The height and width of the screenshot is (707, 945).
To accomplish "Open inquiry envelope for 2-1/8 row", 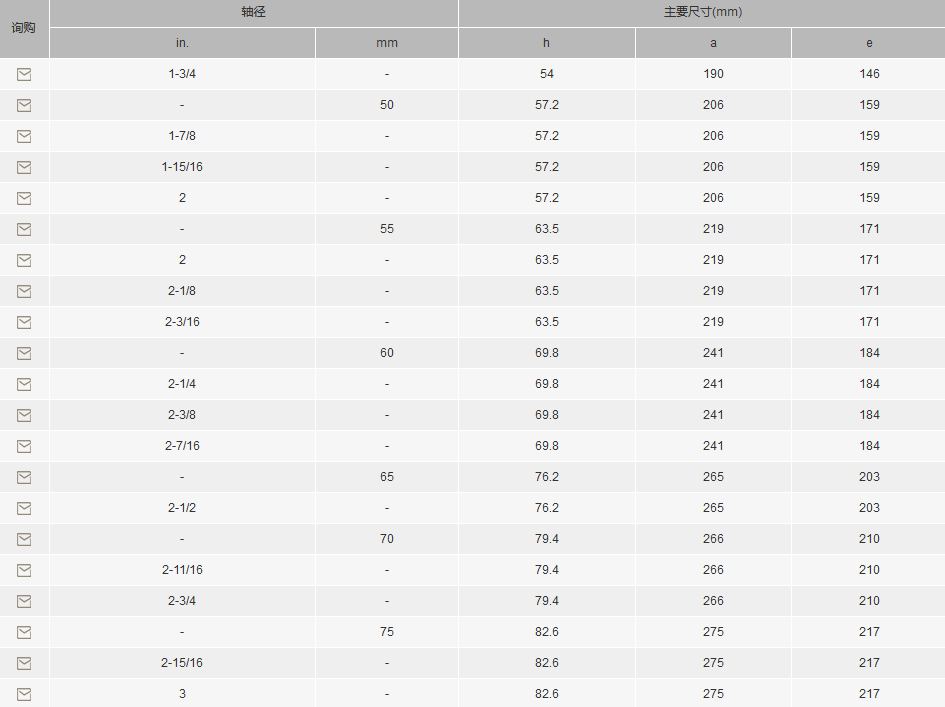I will (x=24, y=292).
